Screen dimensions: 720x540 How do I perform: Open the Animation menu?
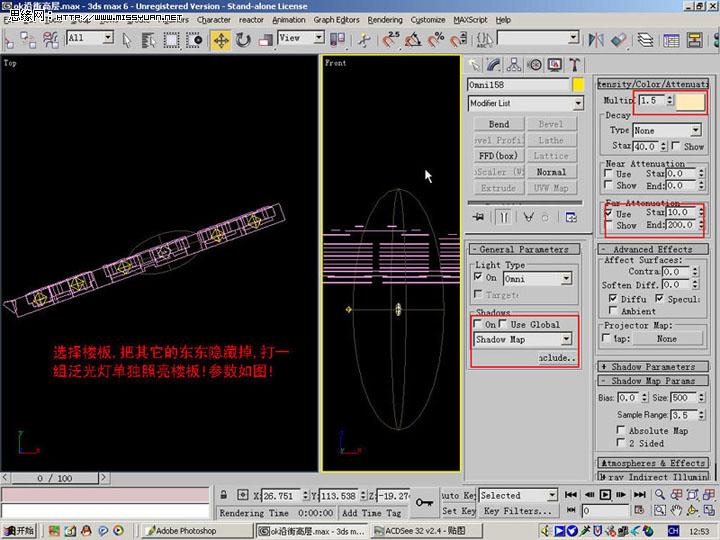(288, 20)
